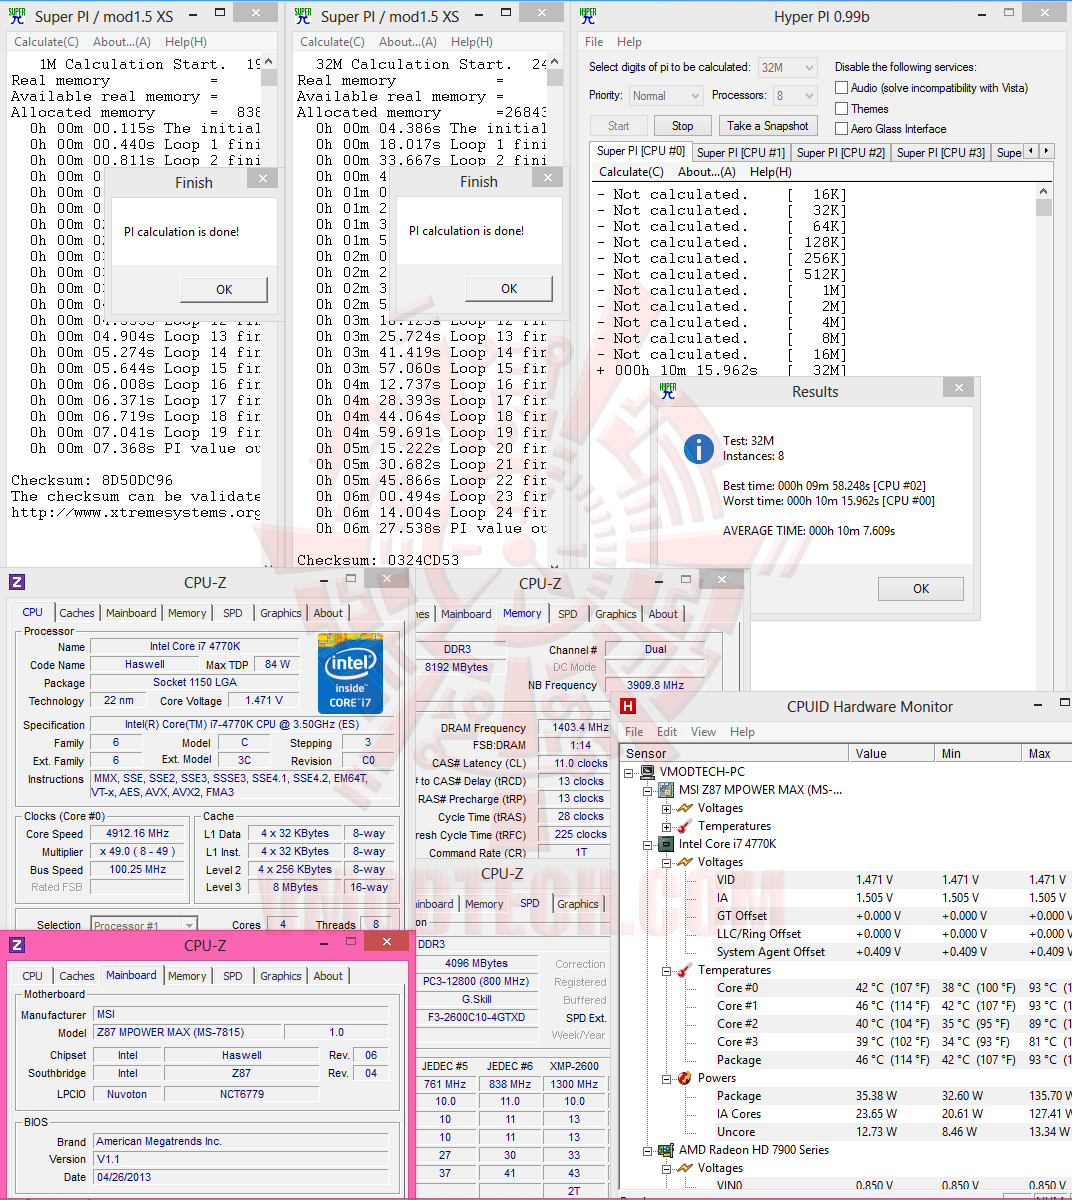Viewport: 1072px width, 1200px height.
Task: Click the motherboard icon beside MSI Z87 MPOWER MAX
Action: [x=666, y=790]
